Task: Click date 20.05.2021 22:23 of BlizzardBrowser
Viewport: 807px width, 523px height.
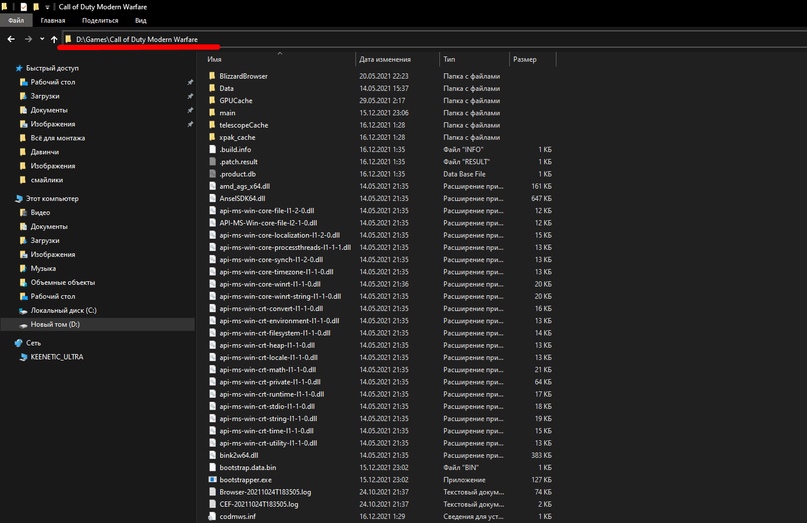Action: [384, 76]
